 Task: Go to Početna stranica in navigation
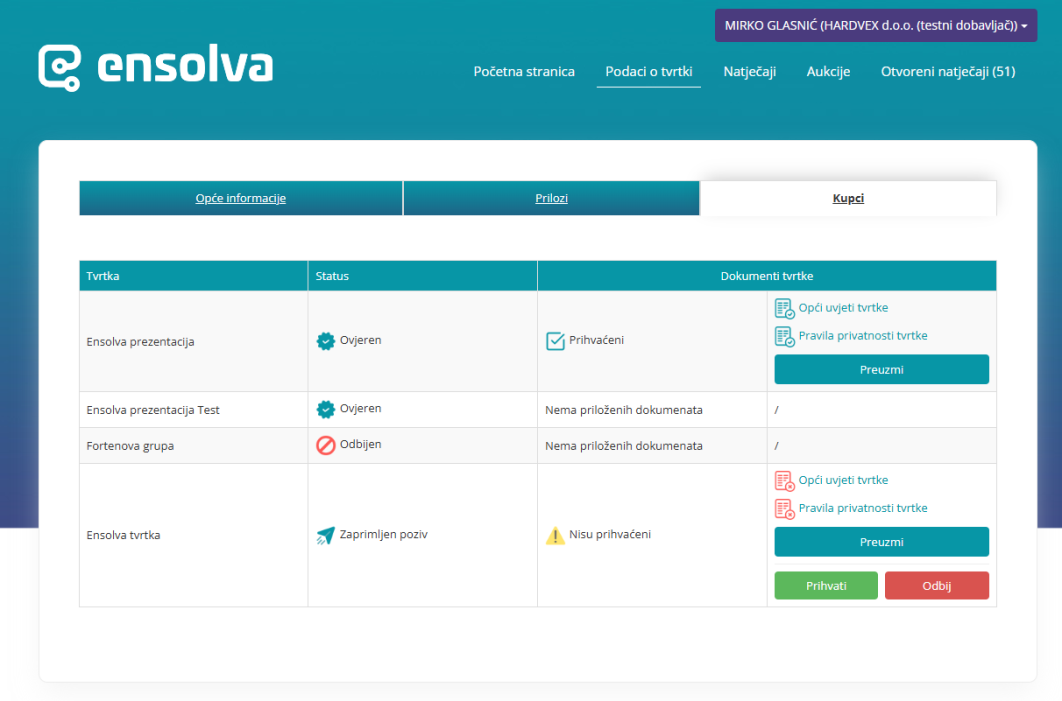tap(524, 72)
